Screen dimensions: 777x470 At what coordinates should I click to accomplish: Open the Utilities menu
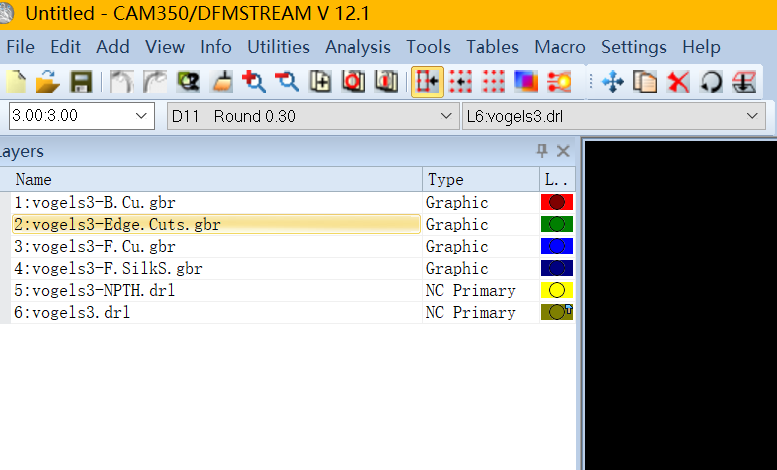click(278, 47)
